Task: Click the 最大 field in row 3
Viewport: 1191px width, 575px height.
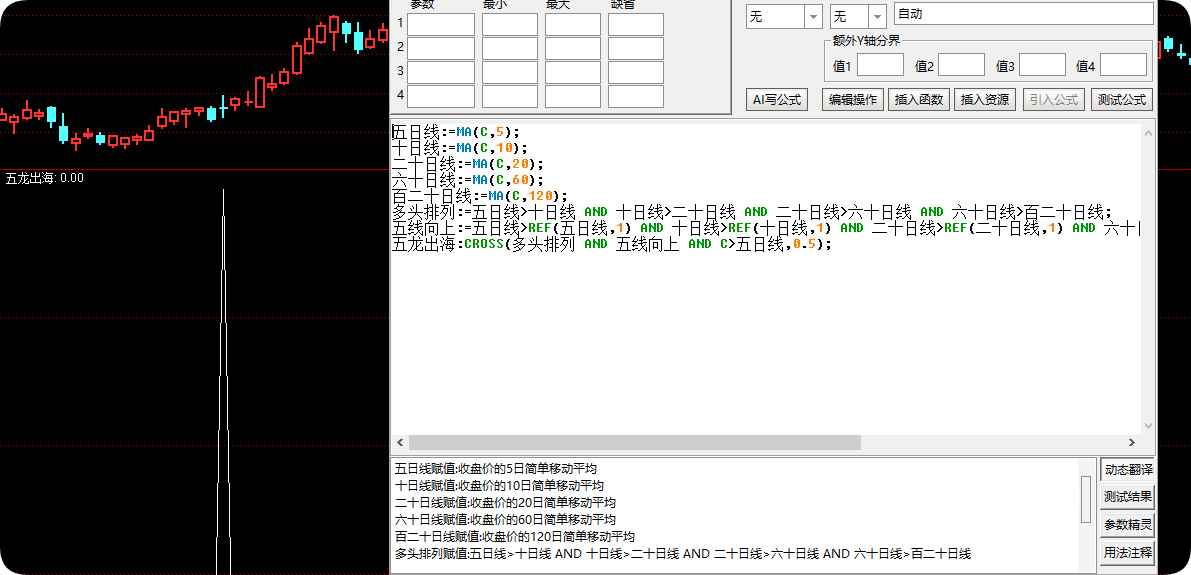Action: [573, 72]
